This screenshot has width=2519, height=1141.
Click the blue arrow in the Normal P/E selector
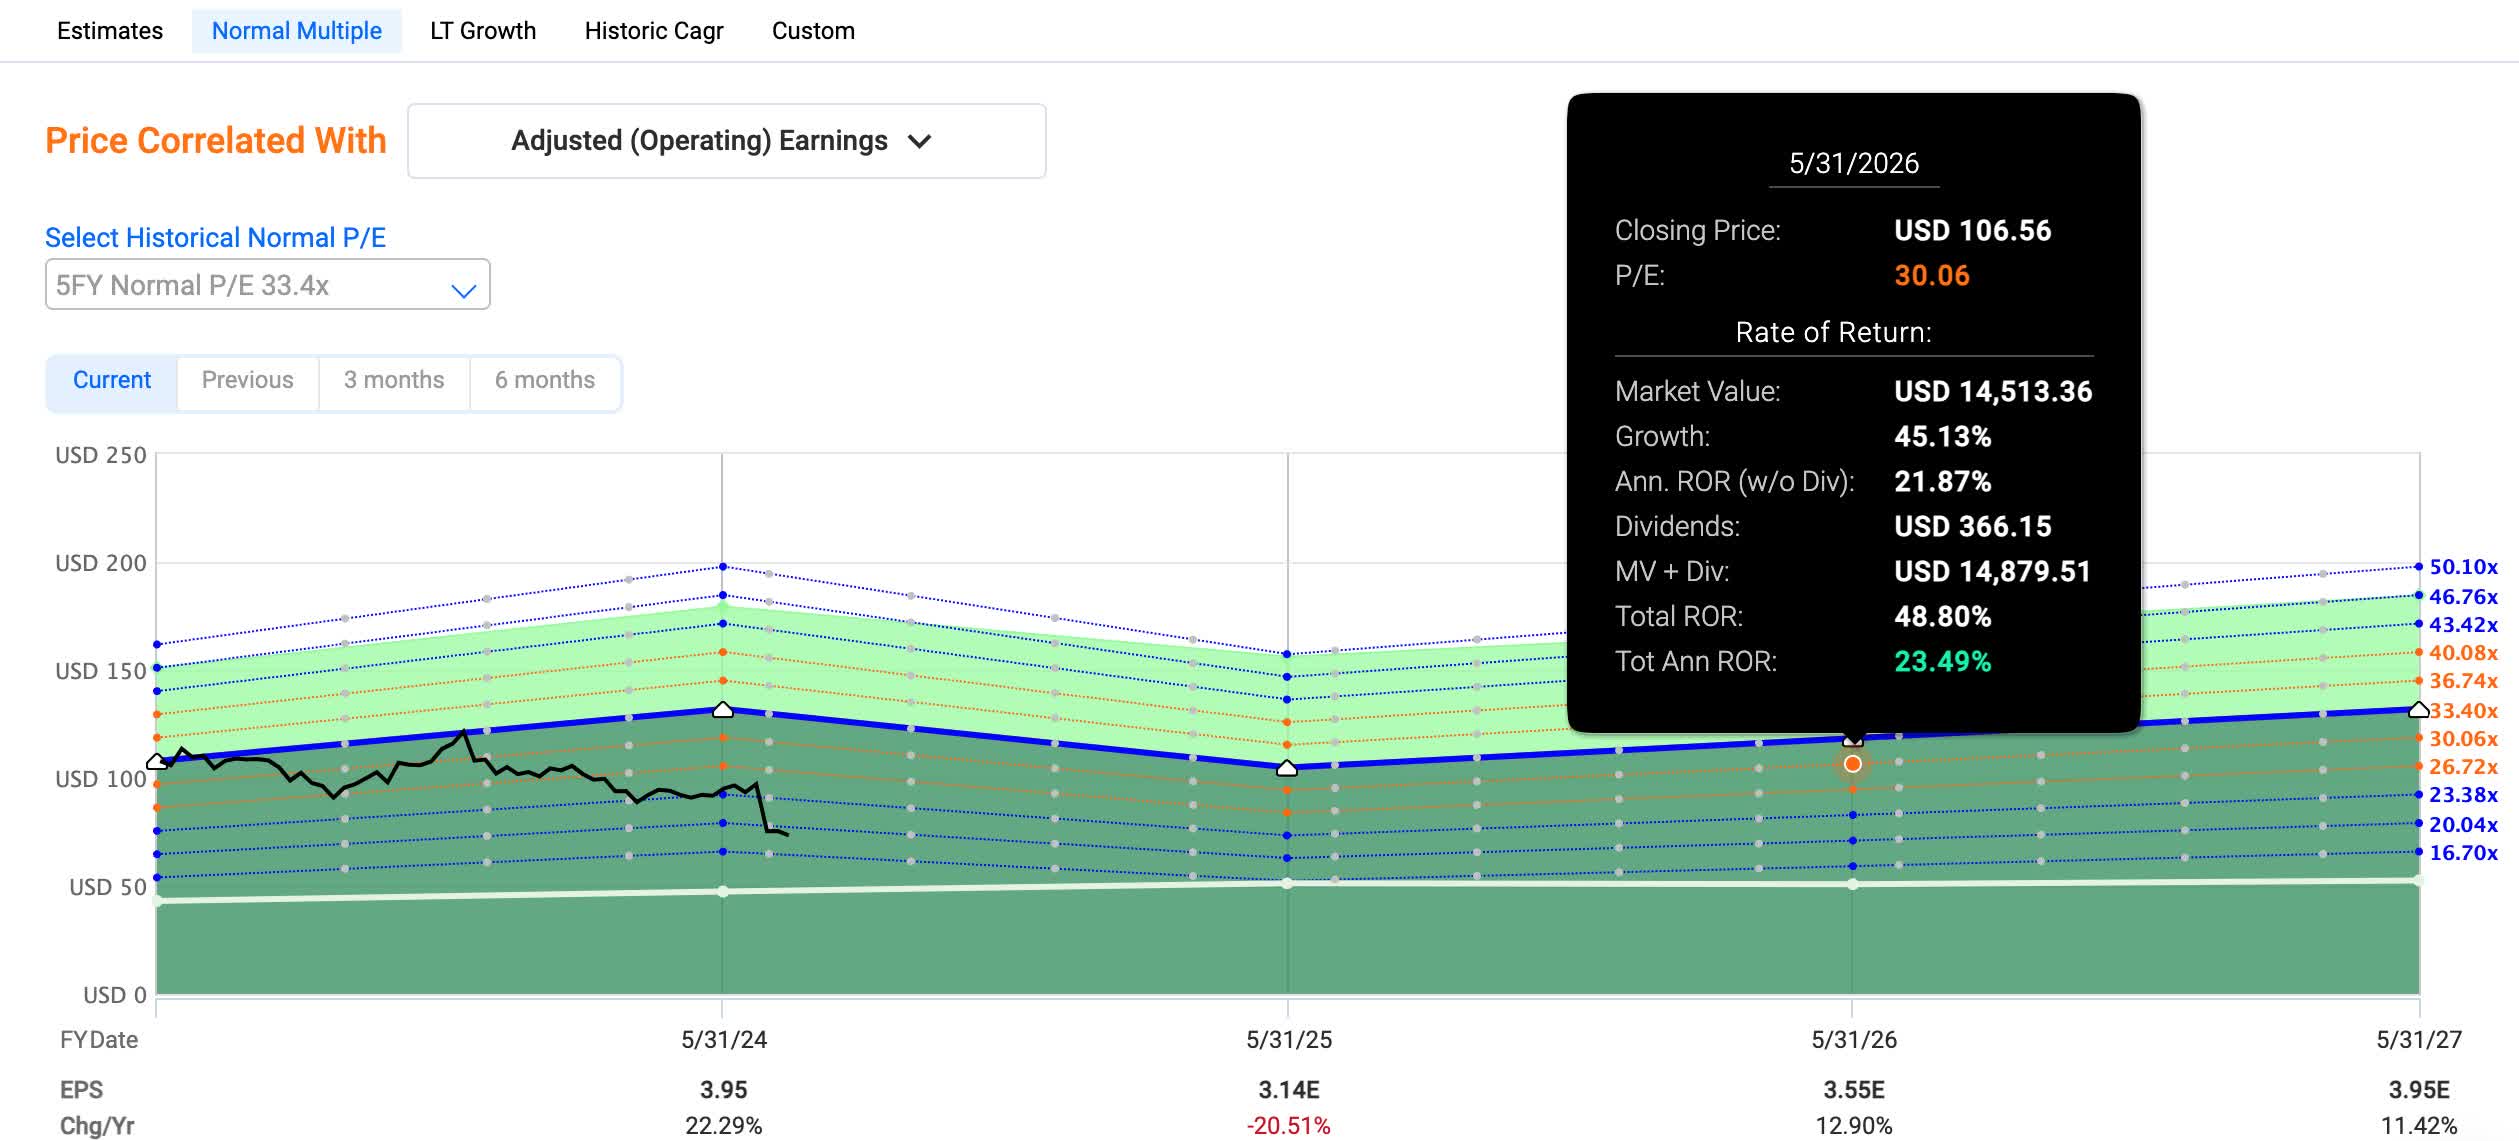tap(463, 290)
